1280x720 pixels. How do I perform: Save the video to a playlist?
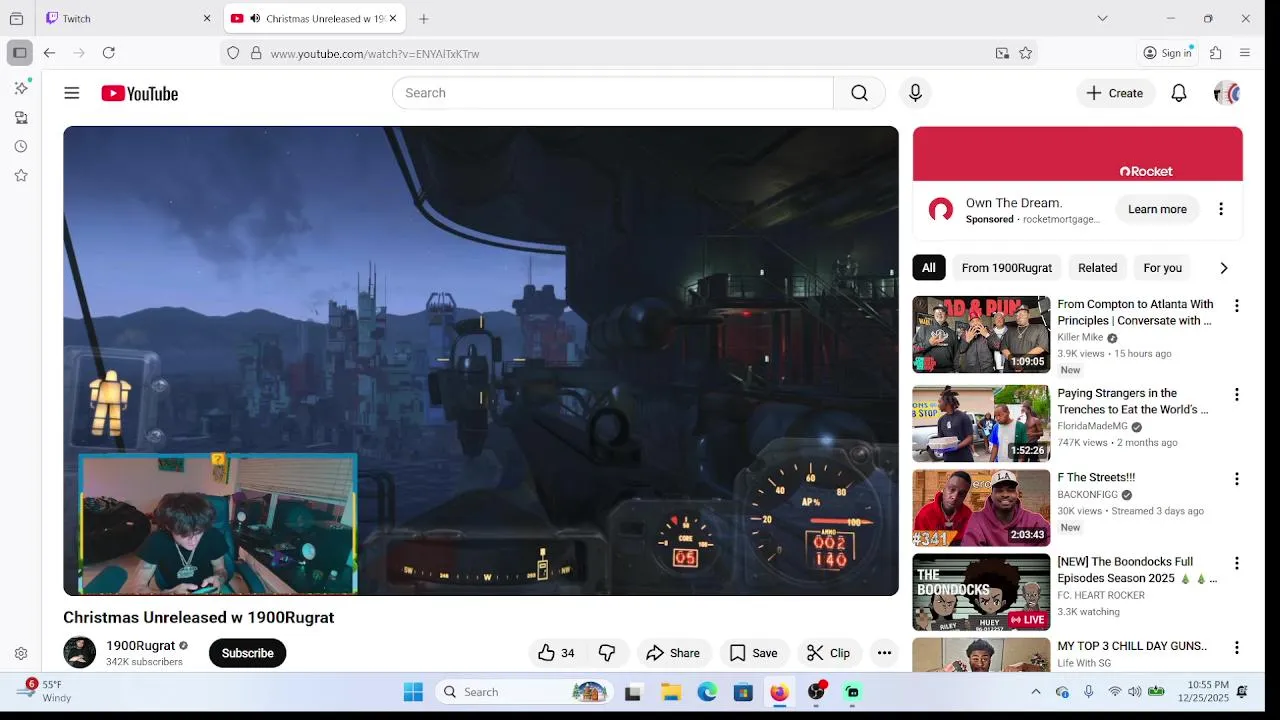click(753, 653)
